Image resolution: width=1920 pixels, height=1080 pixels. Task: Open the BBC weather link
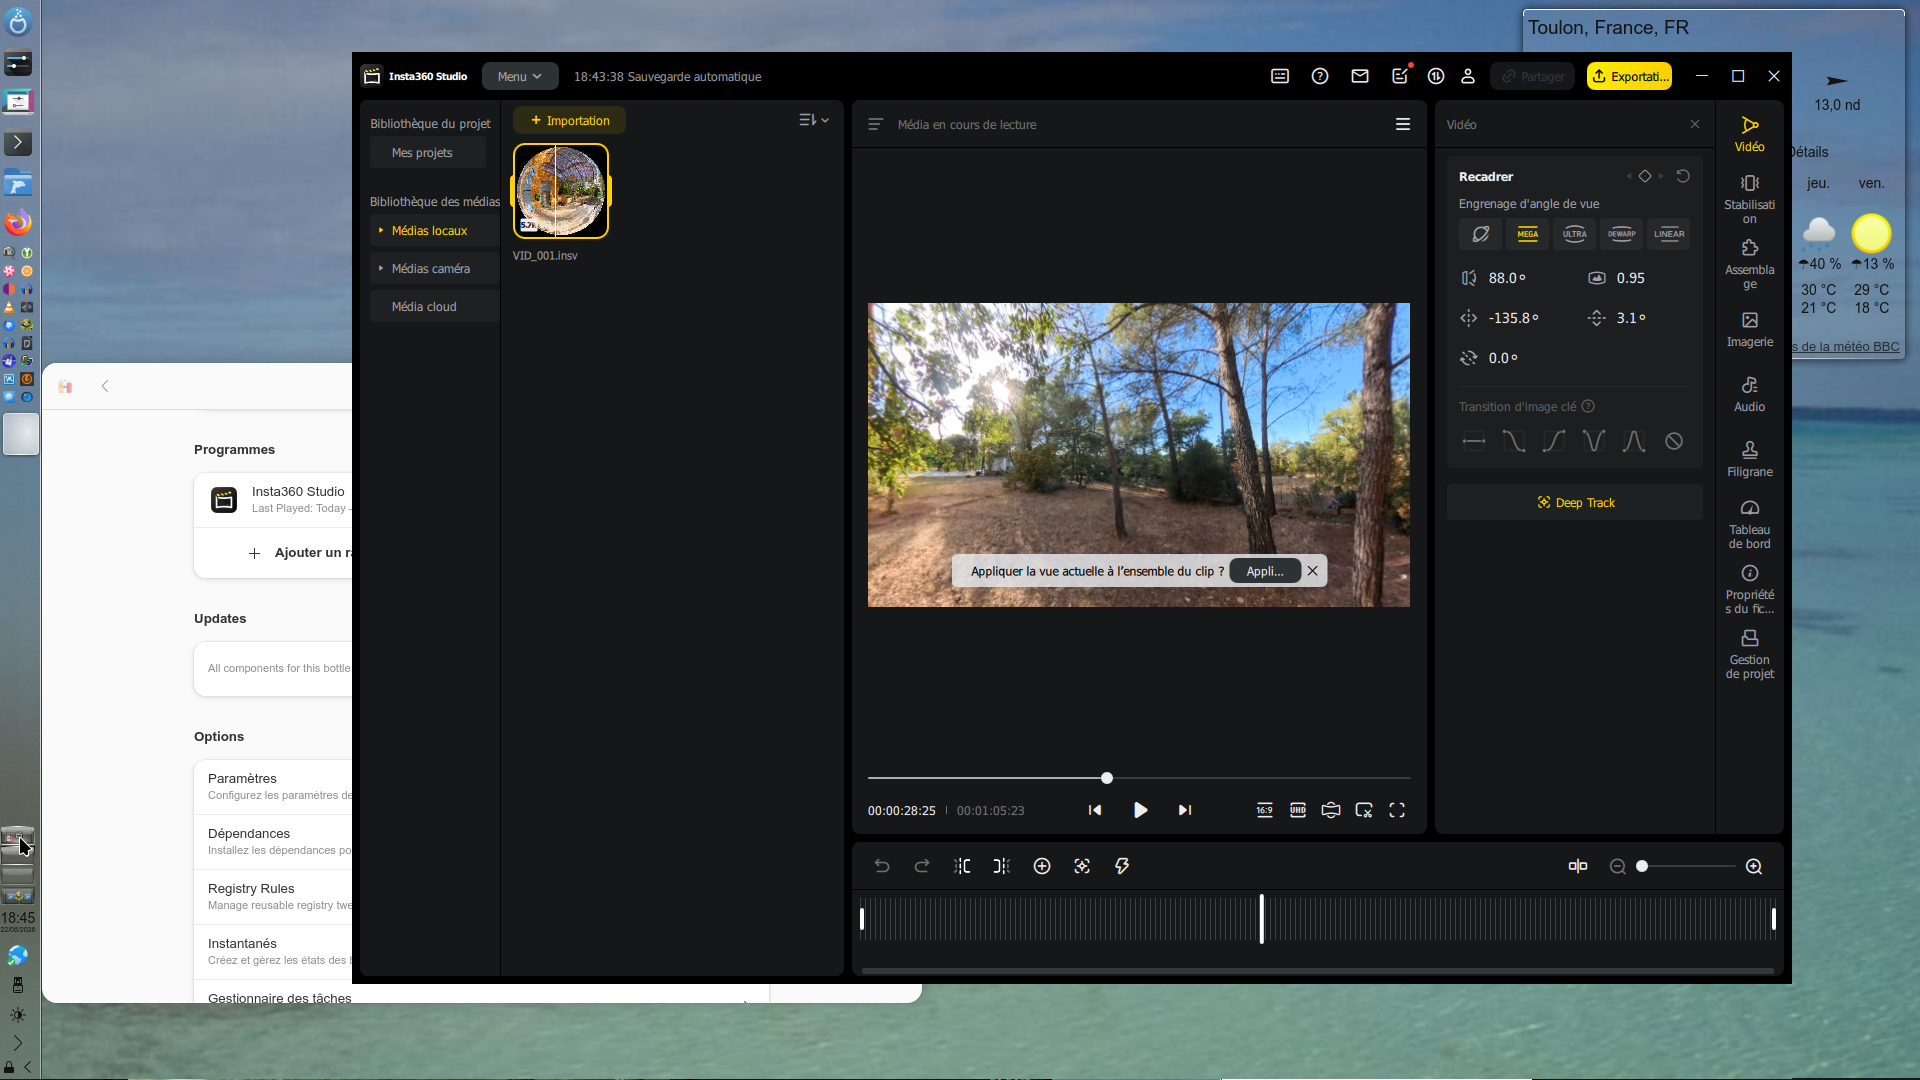[x=1846, y=347]
